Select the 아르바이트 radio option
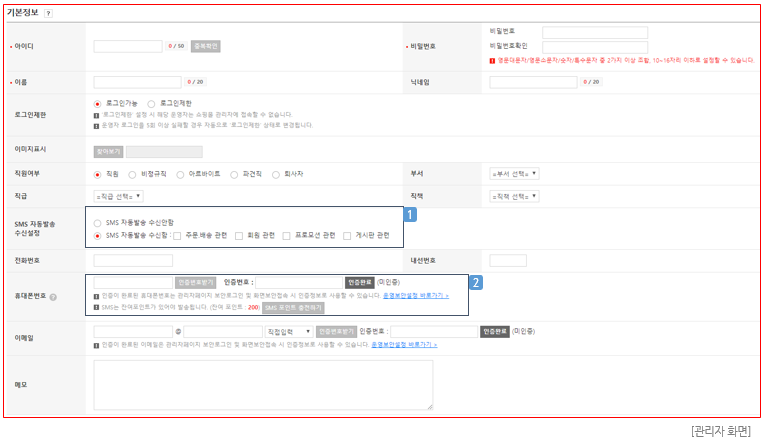 [180, 175]
